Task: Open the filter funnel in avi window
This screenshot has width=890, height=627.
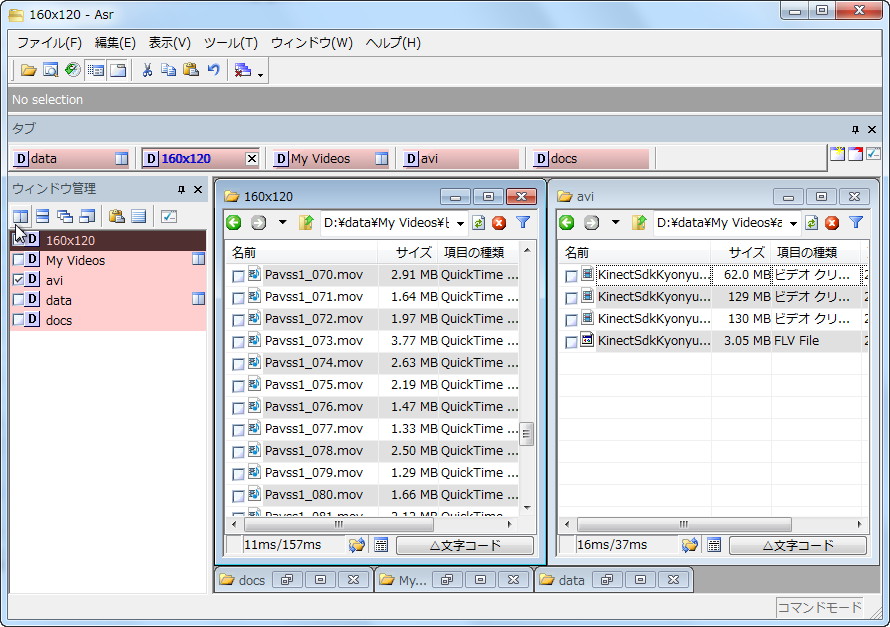Action: [x=856, y=223]
